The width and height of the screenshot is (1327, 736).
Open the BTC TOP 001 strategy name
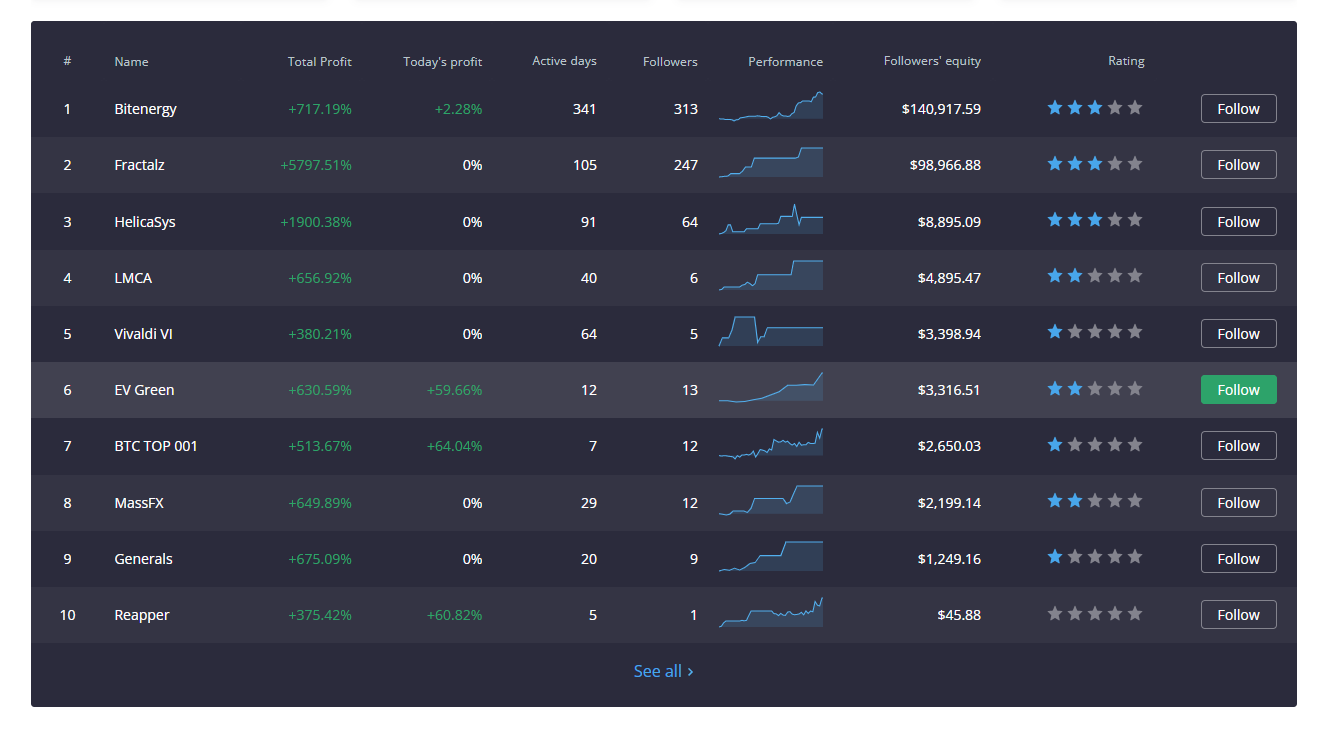156,446
